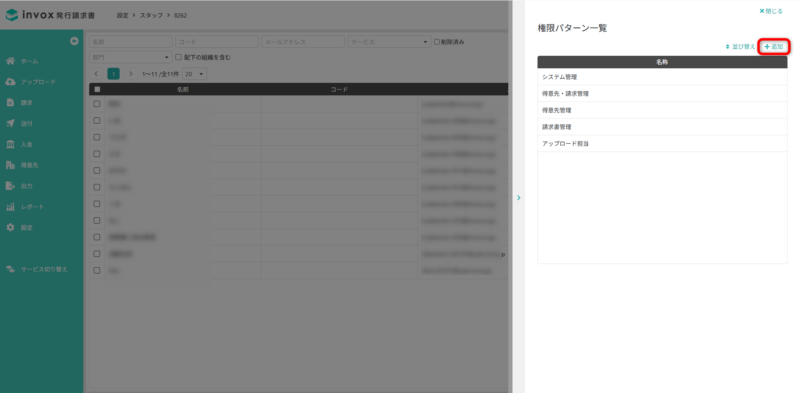Open the 20 rows-per-page dropdown
Viewport: 800px width, 393px height.
(194, 74)
